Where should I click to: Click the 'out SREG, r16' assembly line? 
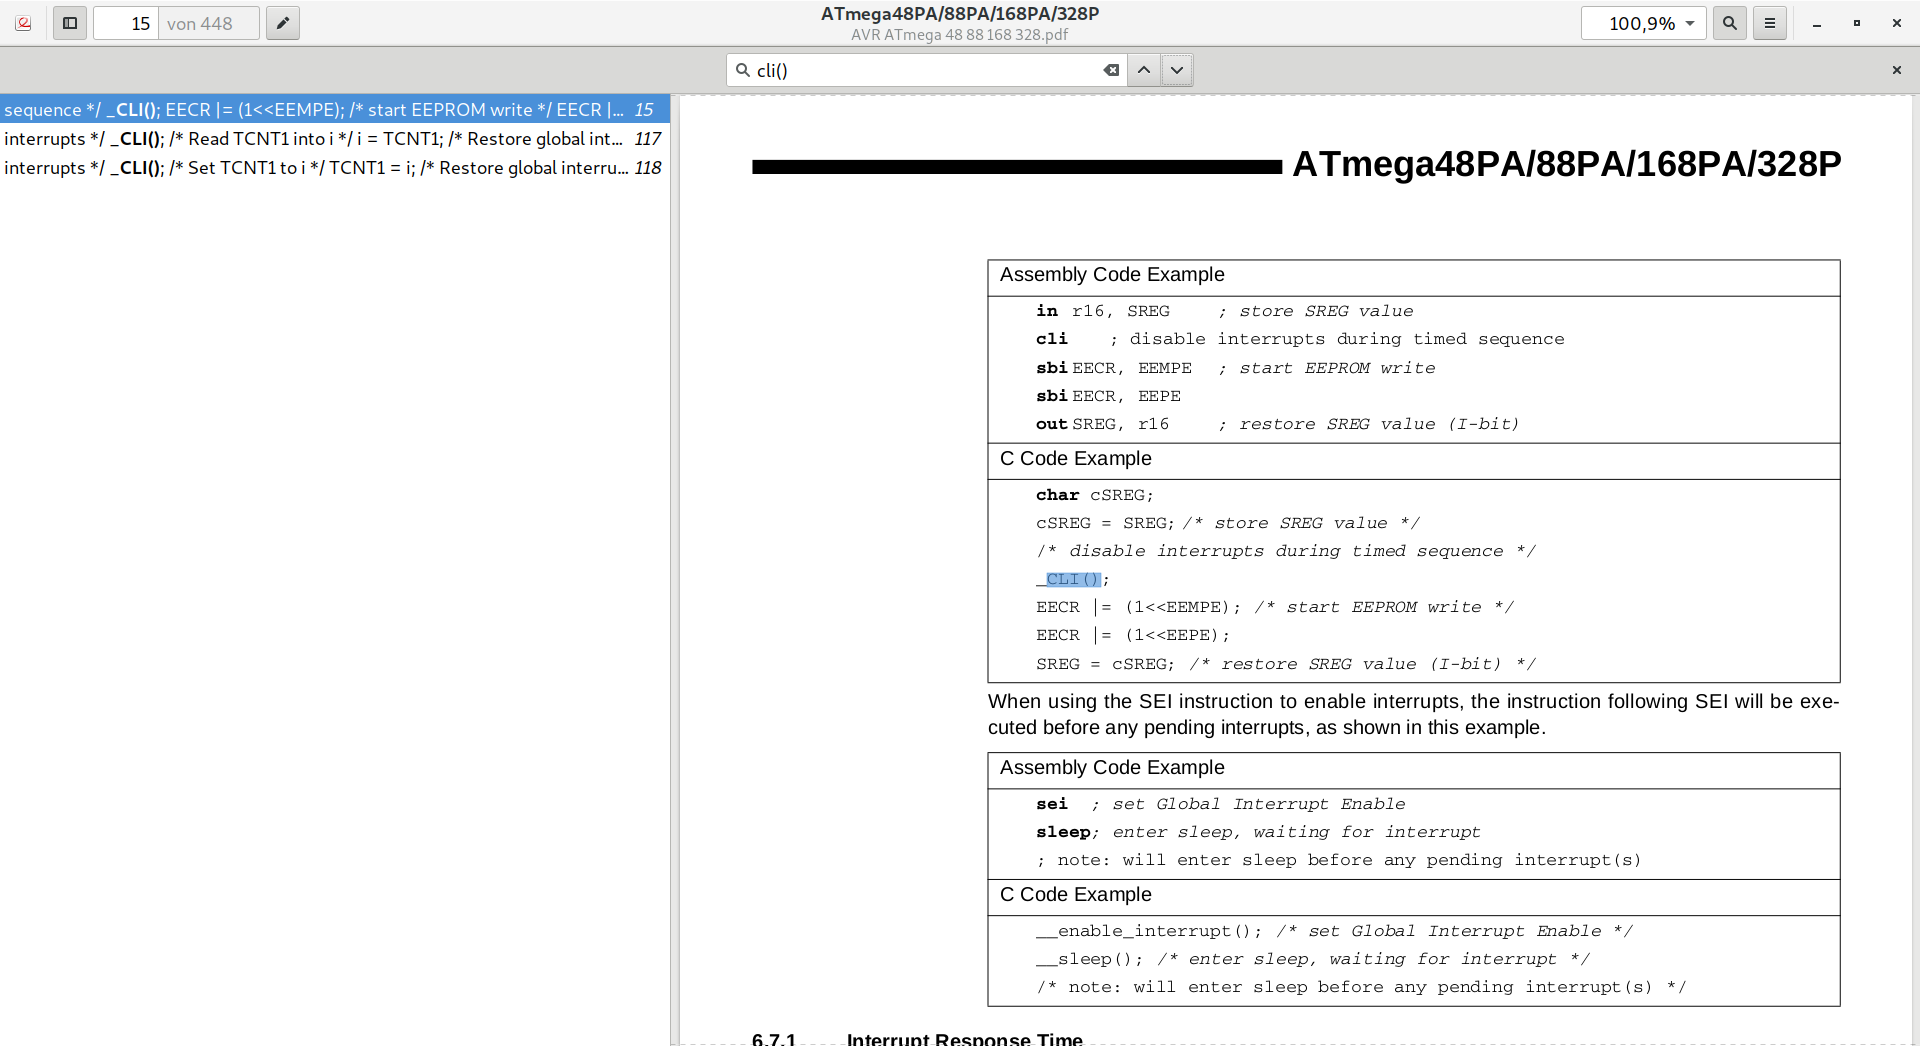coord(1278,424)
